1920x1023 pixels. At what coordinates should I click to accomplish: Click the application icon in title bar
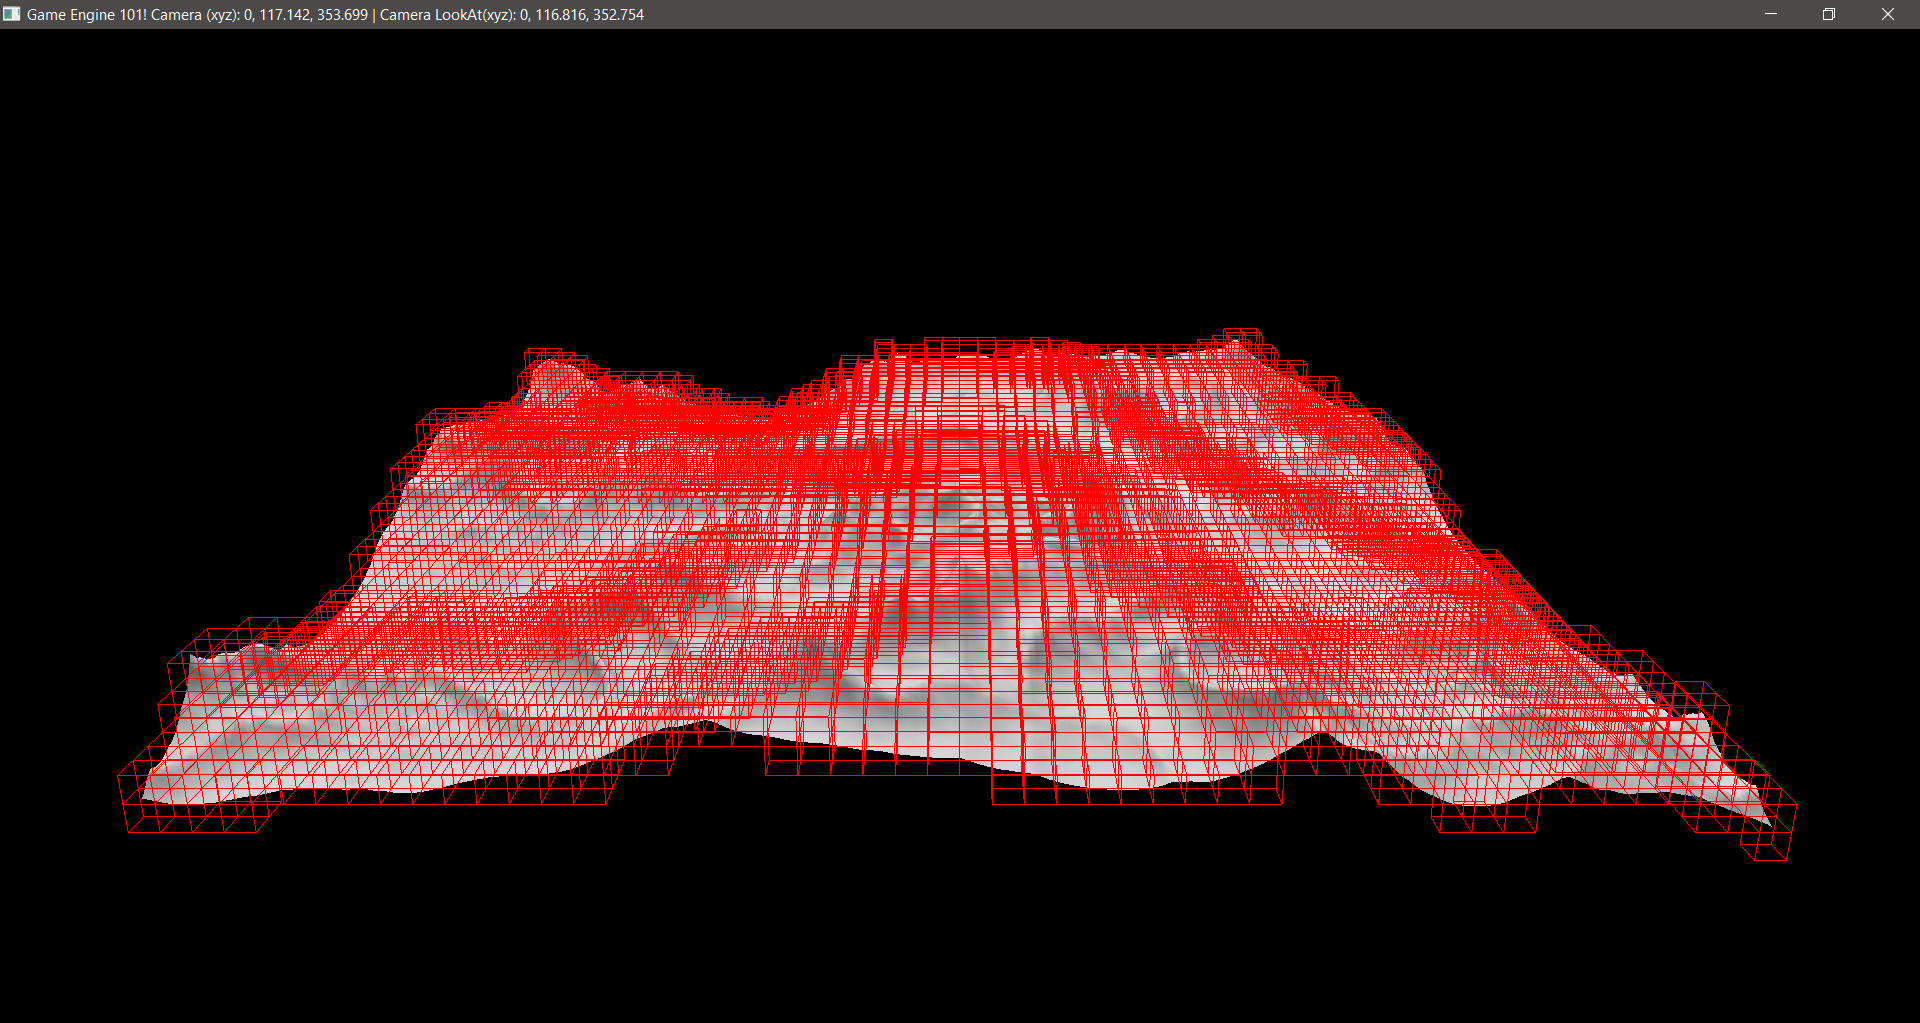12,14
